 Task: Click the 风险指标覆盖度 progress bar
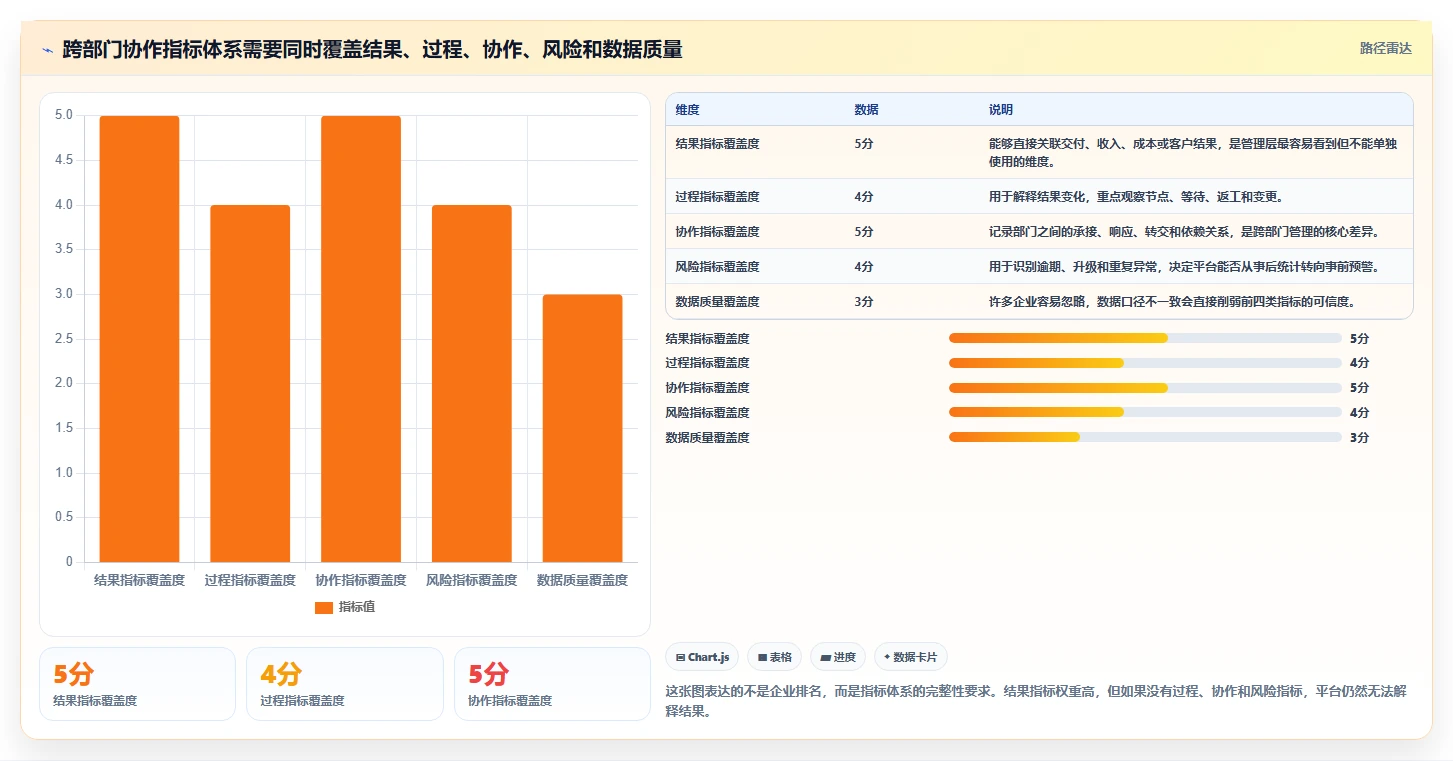(x=1145, y=412)
